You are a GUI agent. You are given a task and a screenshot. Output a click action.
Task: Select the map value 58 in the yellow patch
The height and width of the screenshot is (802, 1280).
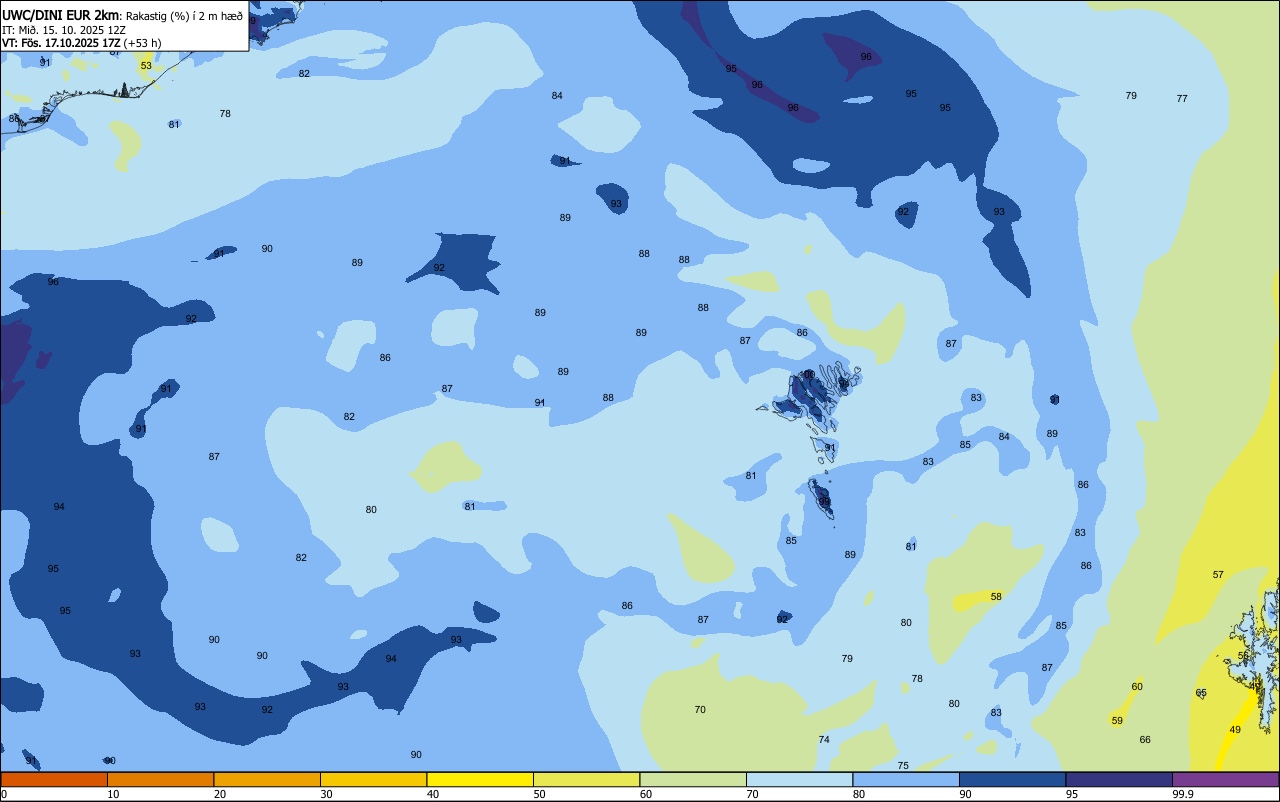[x=996, y=597]
